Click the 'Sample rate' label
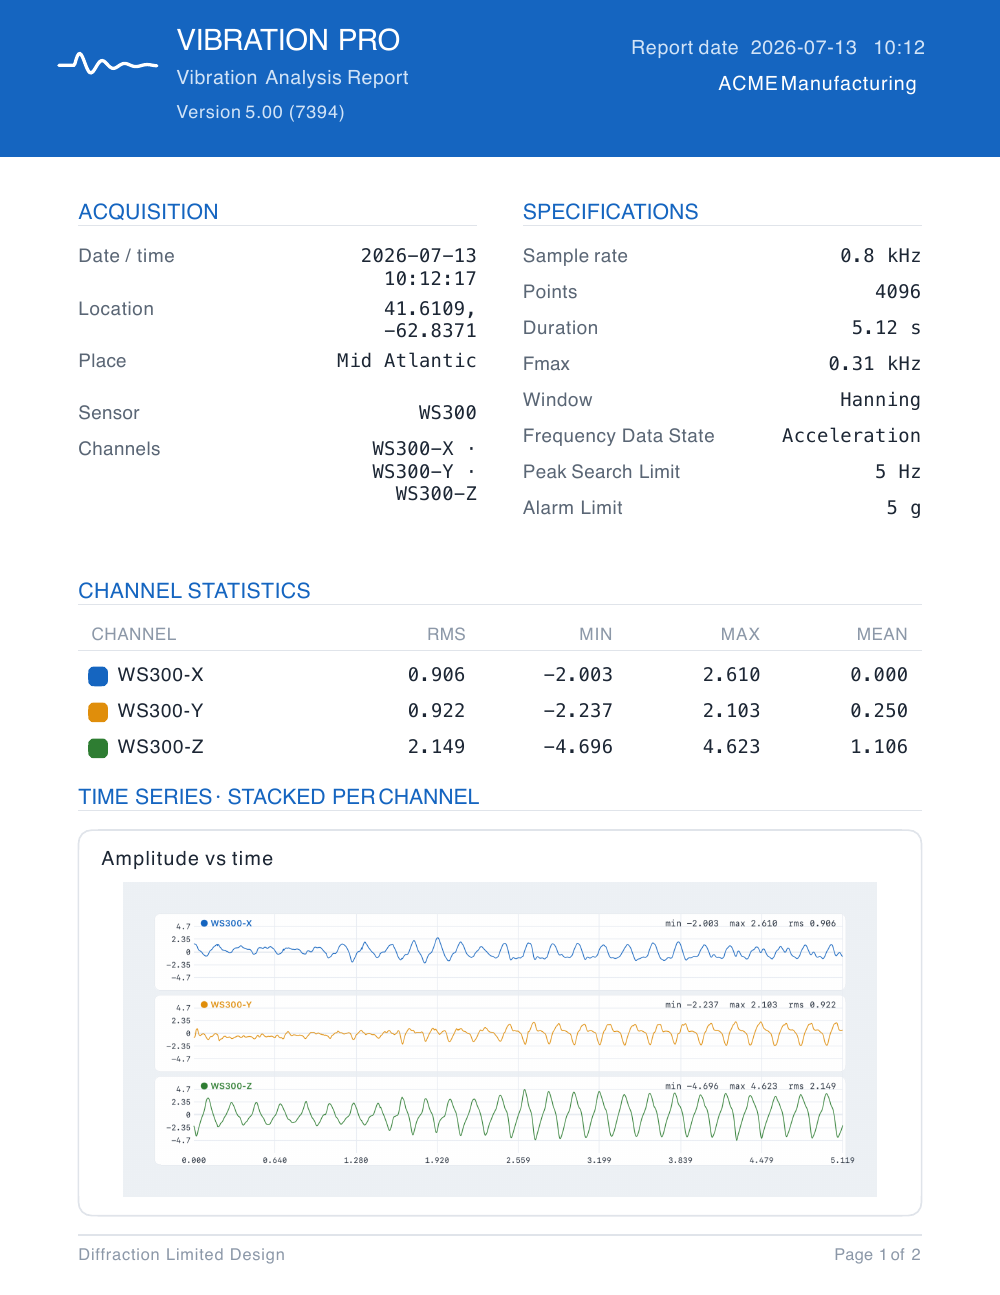Screen dimensions: 1000x1295 point(575,256)
